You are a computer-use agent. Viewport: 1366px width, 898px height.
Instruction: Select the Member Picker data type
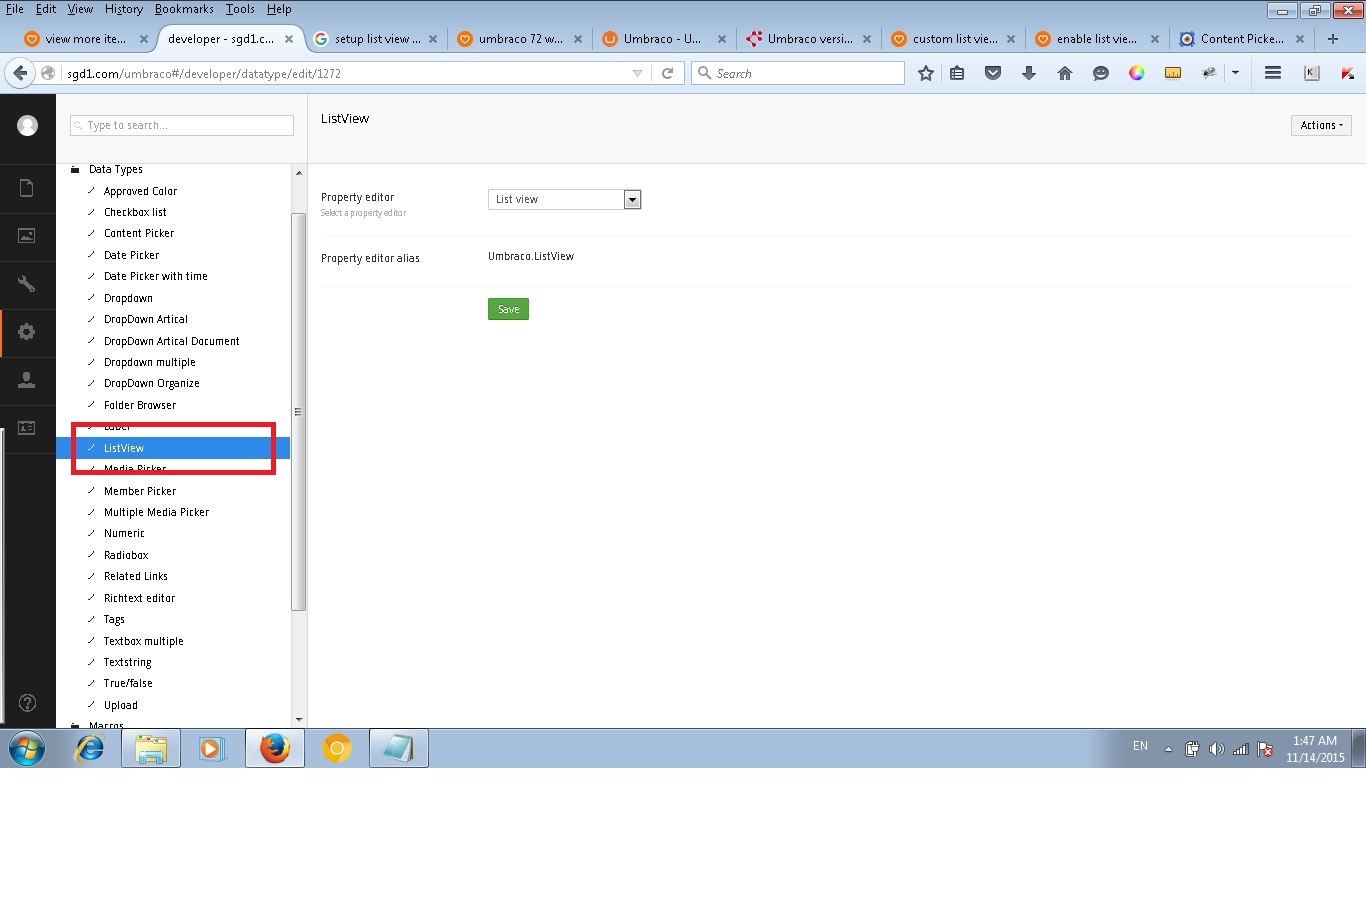coord(140,491)
